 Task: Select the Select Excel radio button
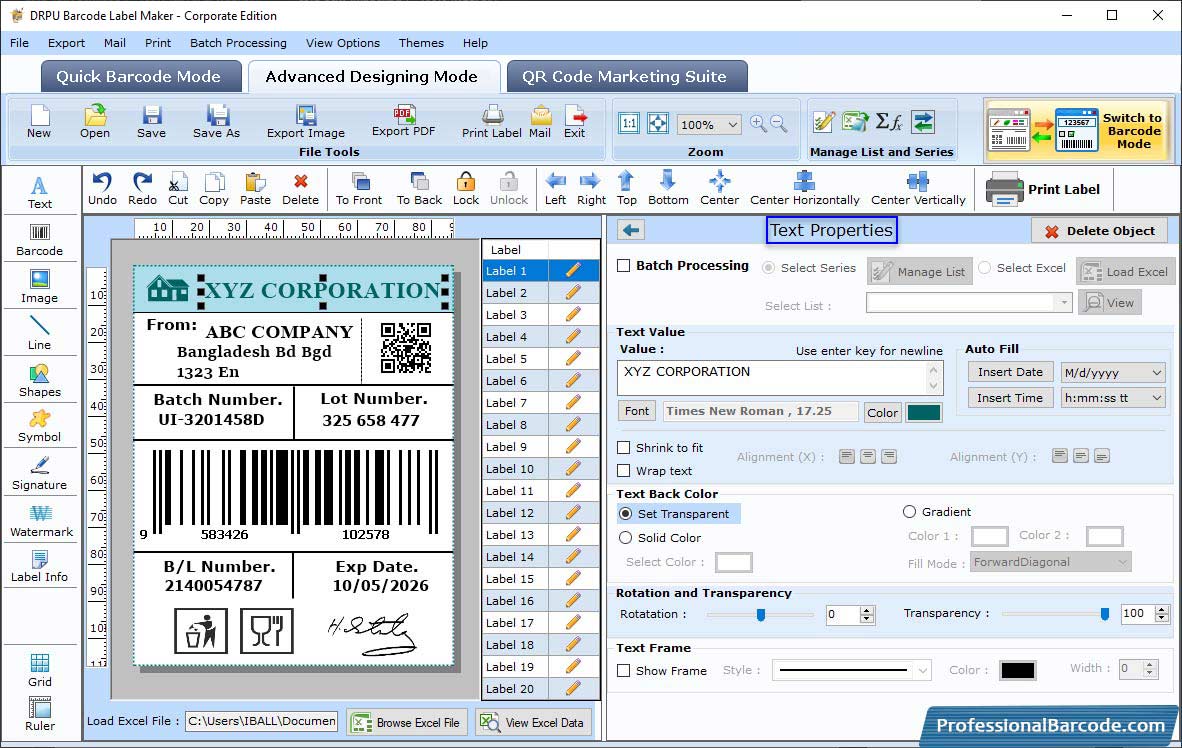point(984,268)
